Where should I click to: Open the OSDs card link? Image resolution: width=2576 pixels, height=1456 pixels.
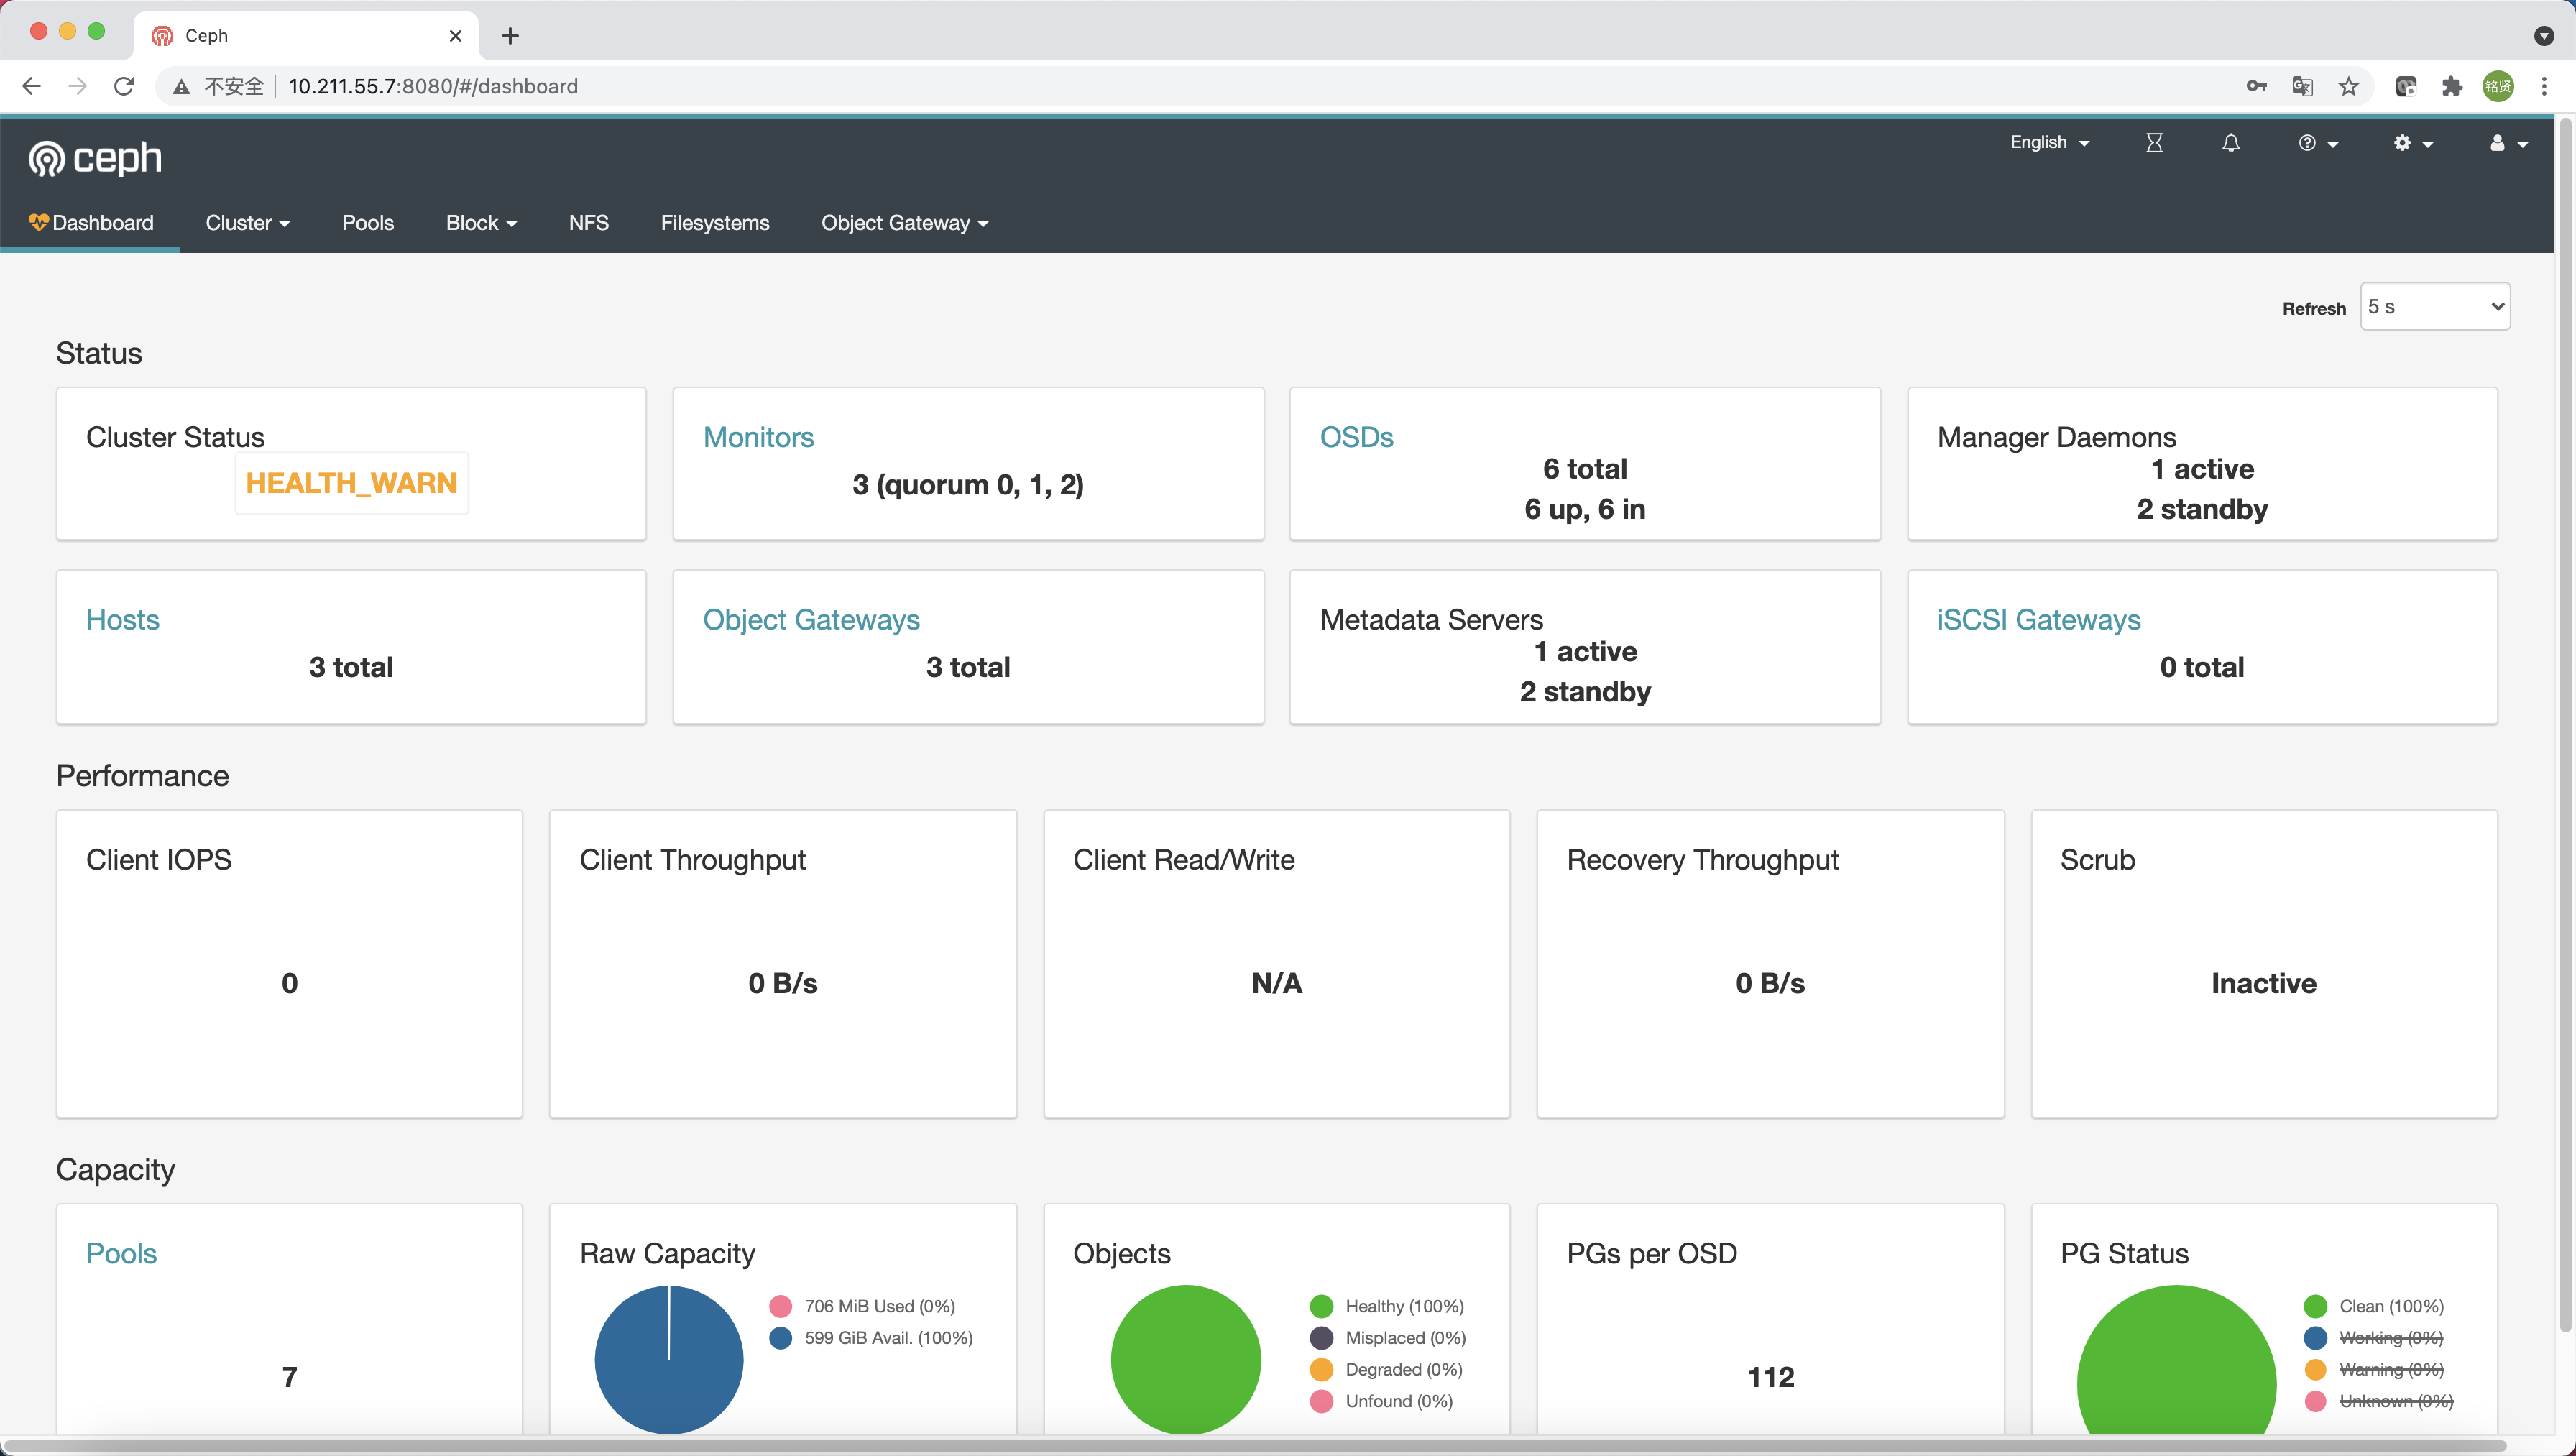click(x=1356, y=437)
